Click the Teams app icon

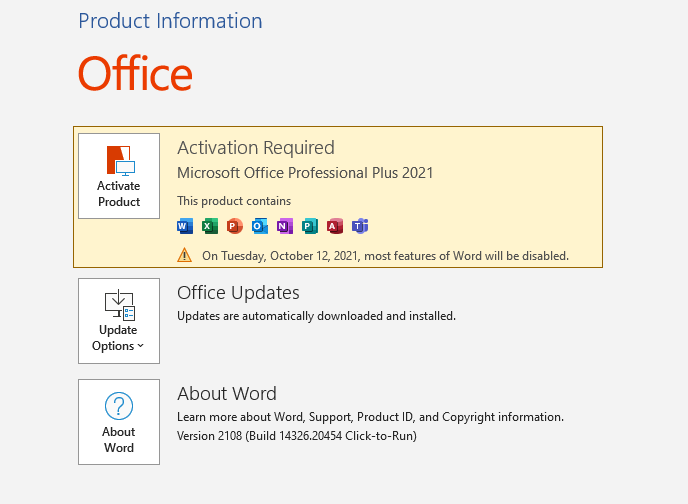[360, 226]
